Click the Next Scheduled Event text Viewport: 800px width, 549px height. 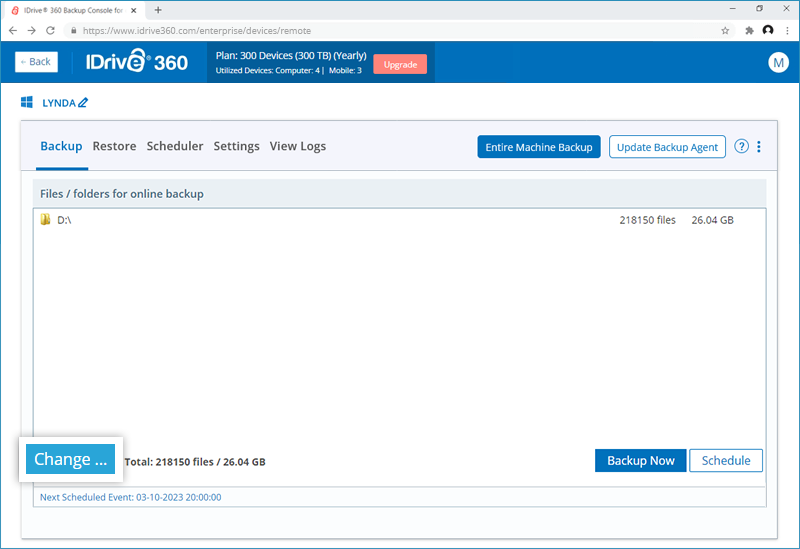pyautogui.click(x=131, y=497)
